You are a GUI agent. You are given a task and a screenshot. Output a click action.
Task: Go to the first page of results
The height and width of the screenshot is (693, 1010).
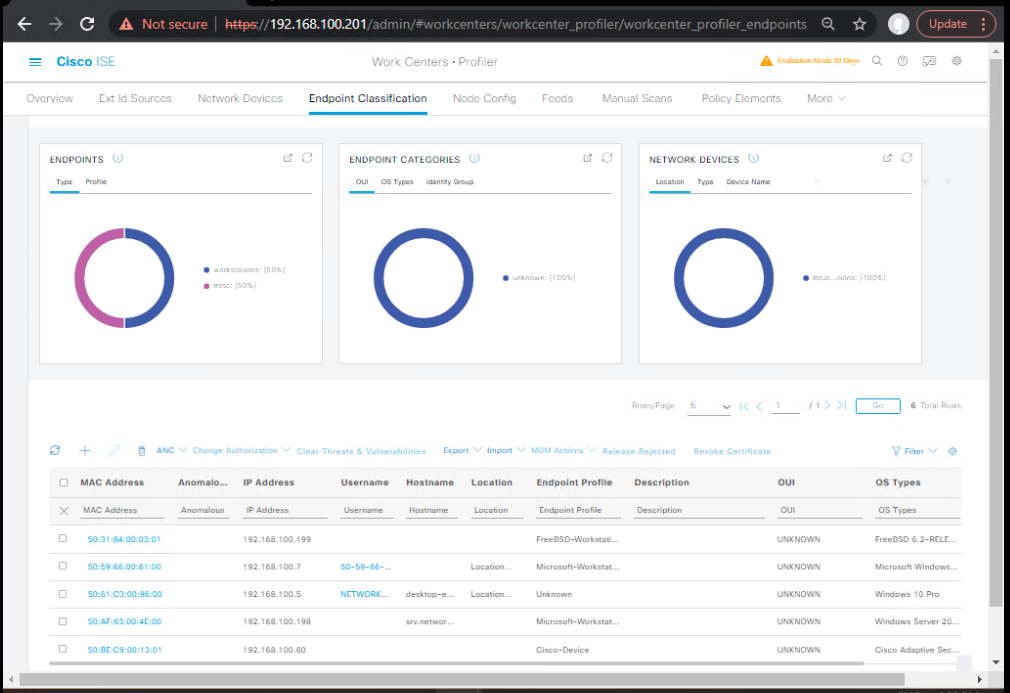tap(744, 406)
